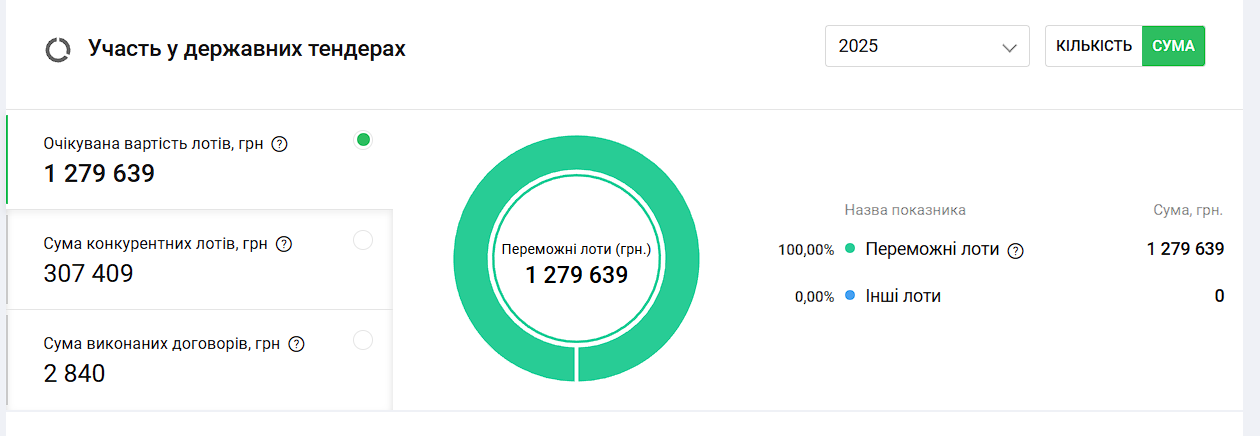The width and height of the screenshot is (1260, 436).
Task: Click the green Переможні лоти legend dot
Action: [850, 249]
